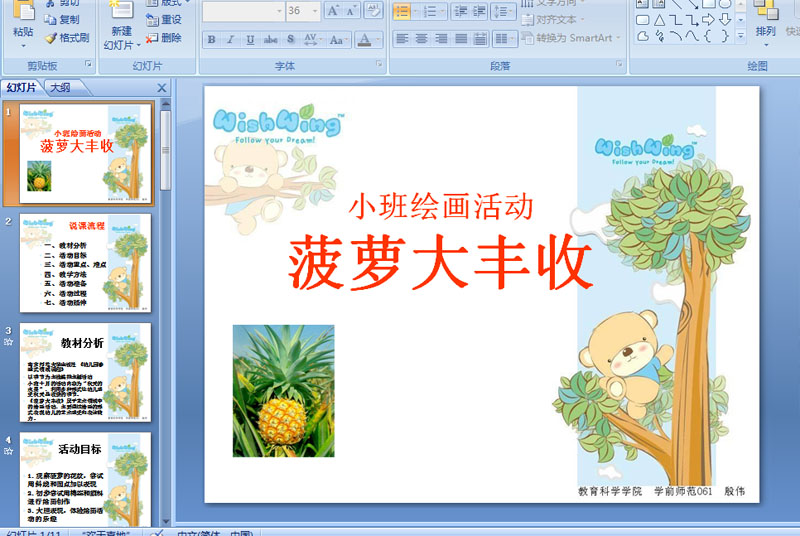
Task: Select the right arrow shape
Action: pos(708,20)
